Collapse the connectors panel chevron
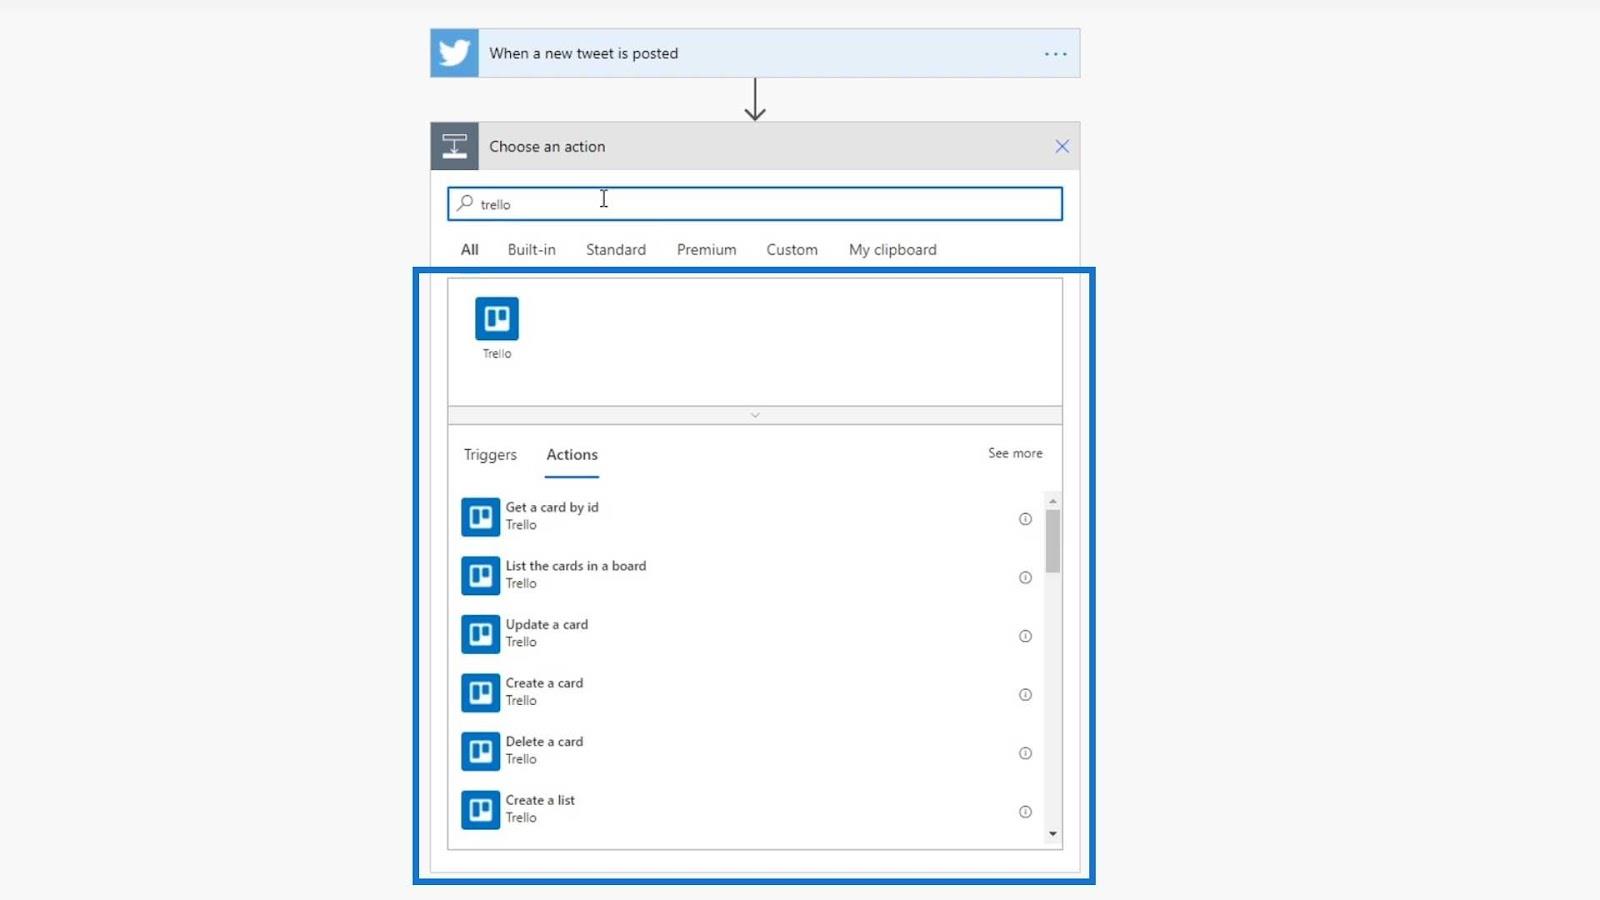 tap(755, 415)
